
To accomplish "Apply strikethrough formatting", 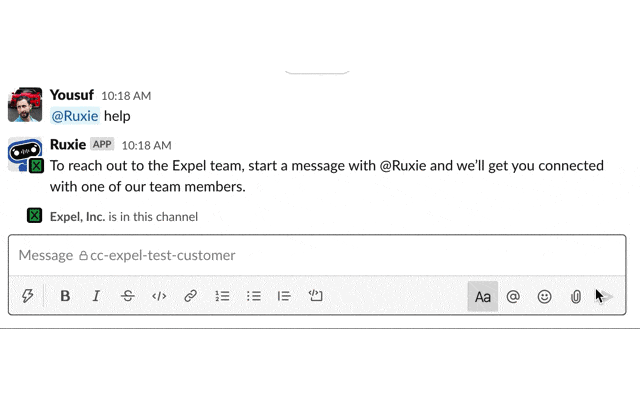I will pos(128,296).
